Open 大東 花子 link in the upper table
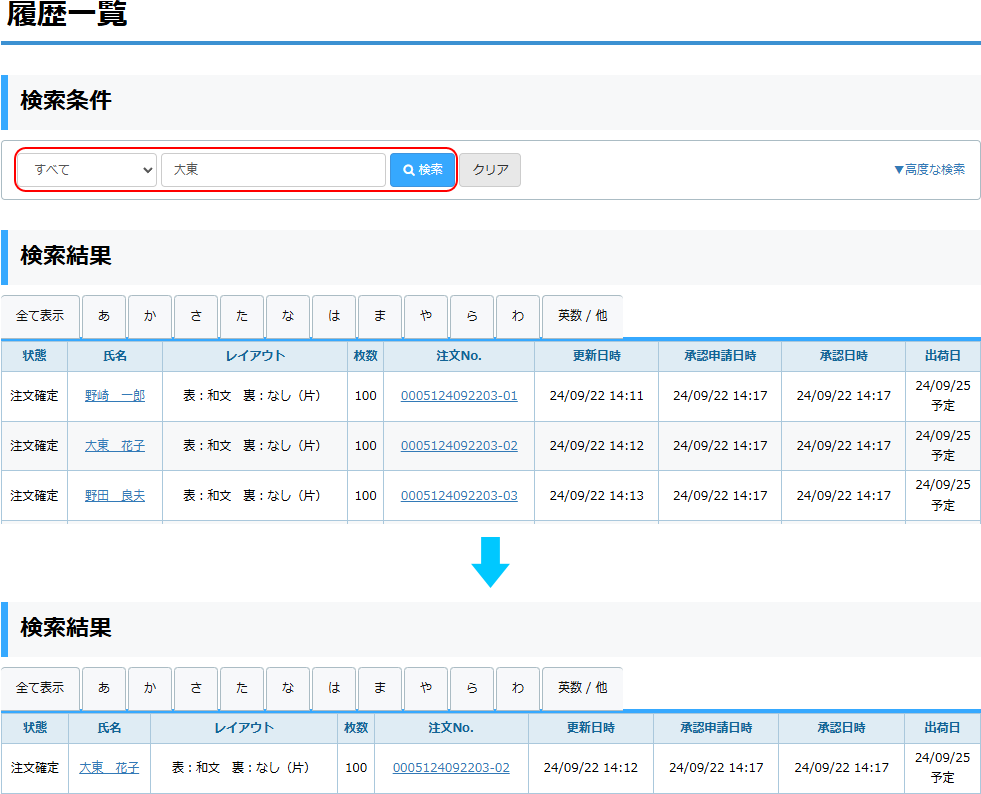 click(115, 446)
